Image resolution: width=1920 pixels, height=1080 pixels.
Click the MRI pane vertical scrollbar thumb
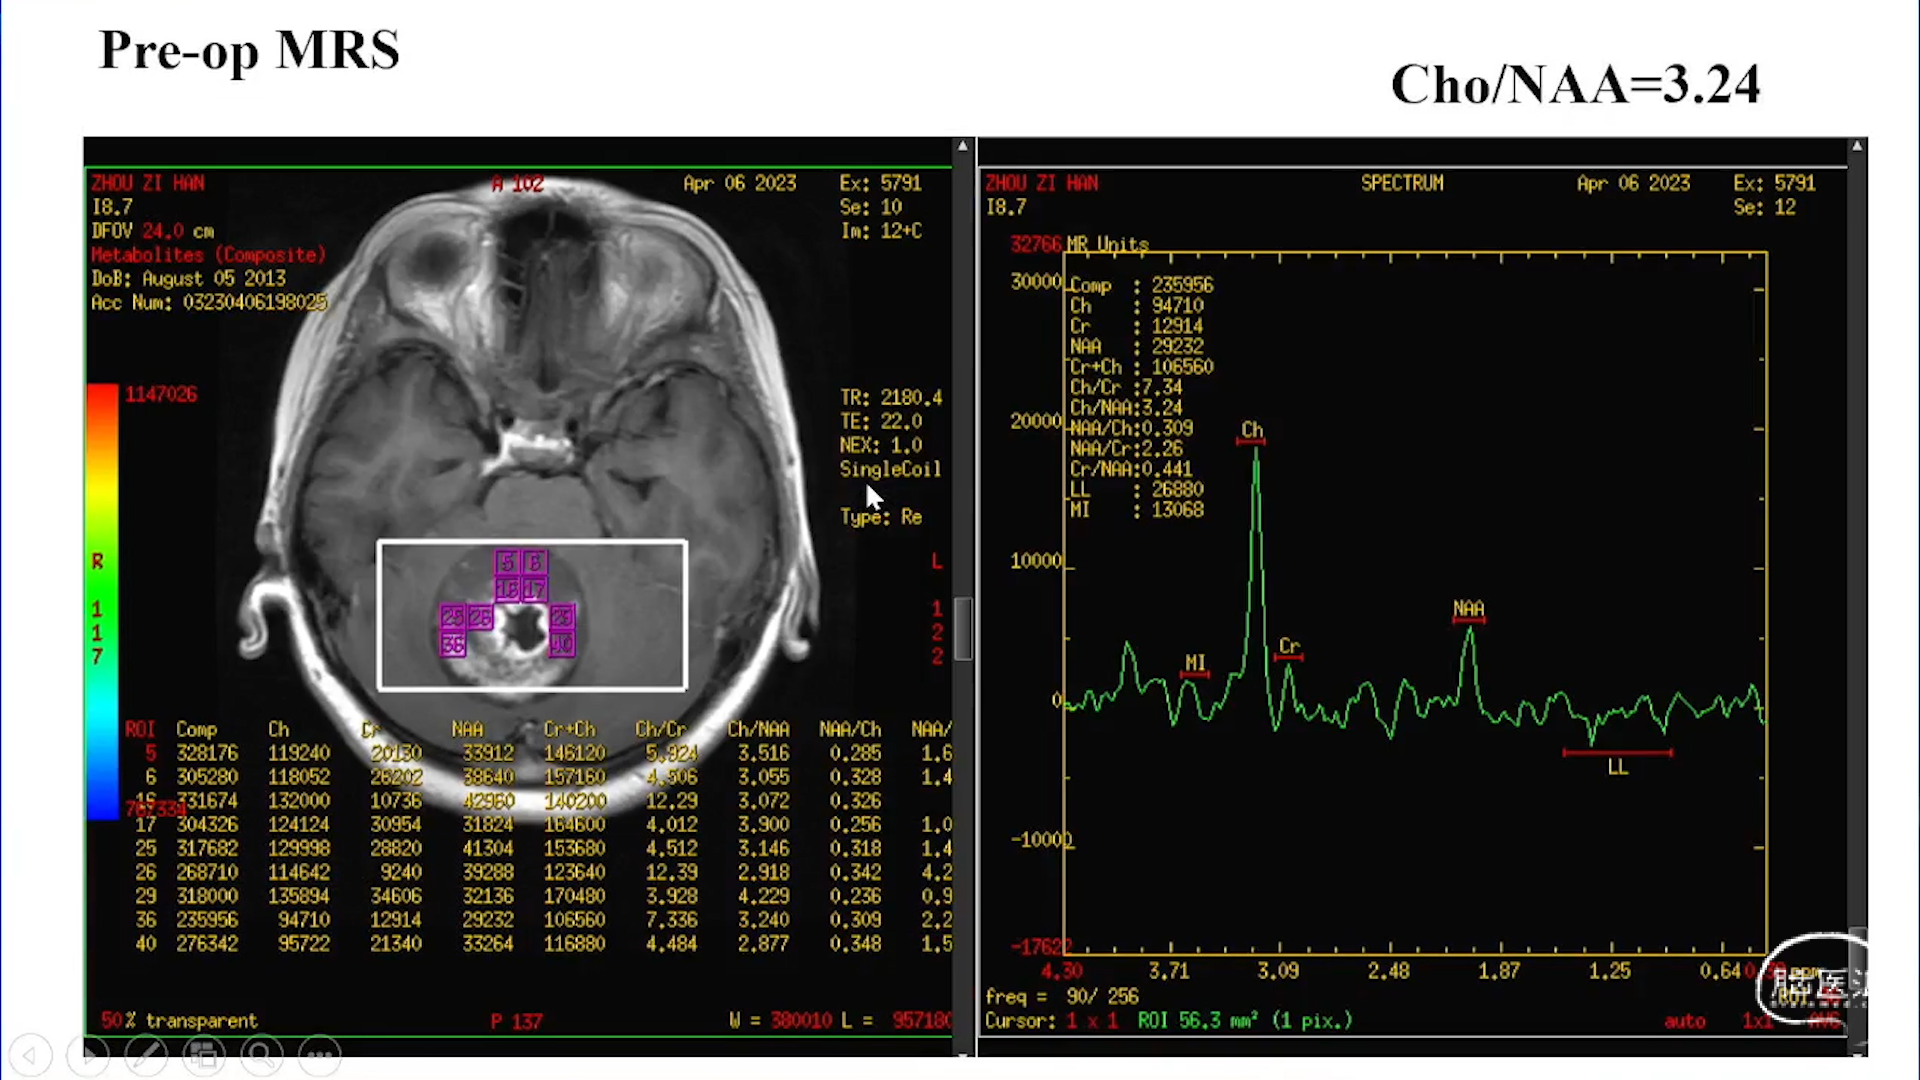[x=963, y=628]
